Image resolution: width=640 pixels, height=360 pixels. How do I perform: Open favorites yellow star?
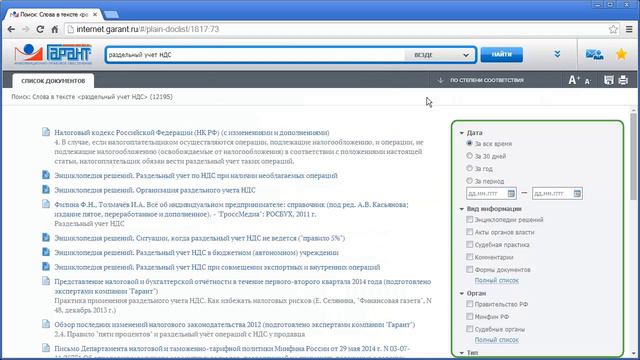point(621,54)
